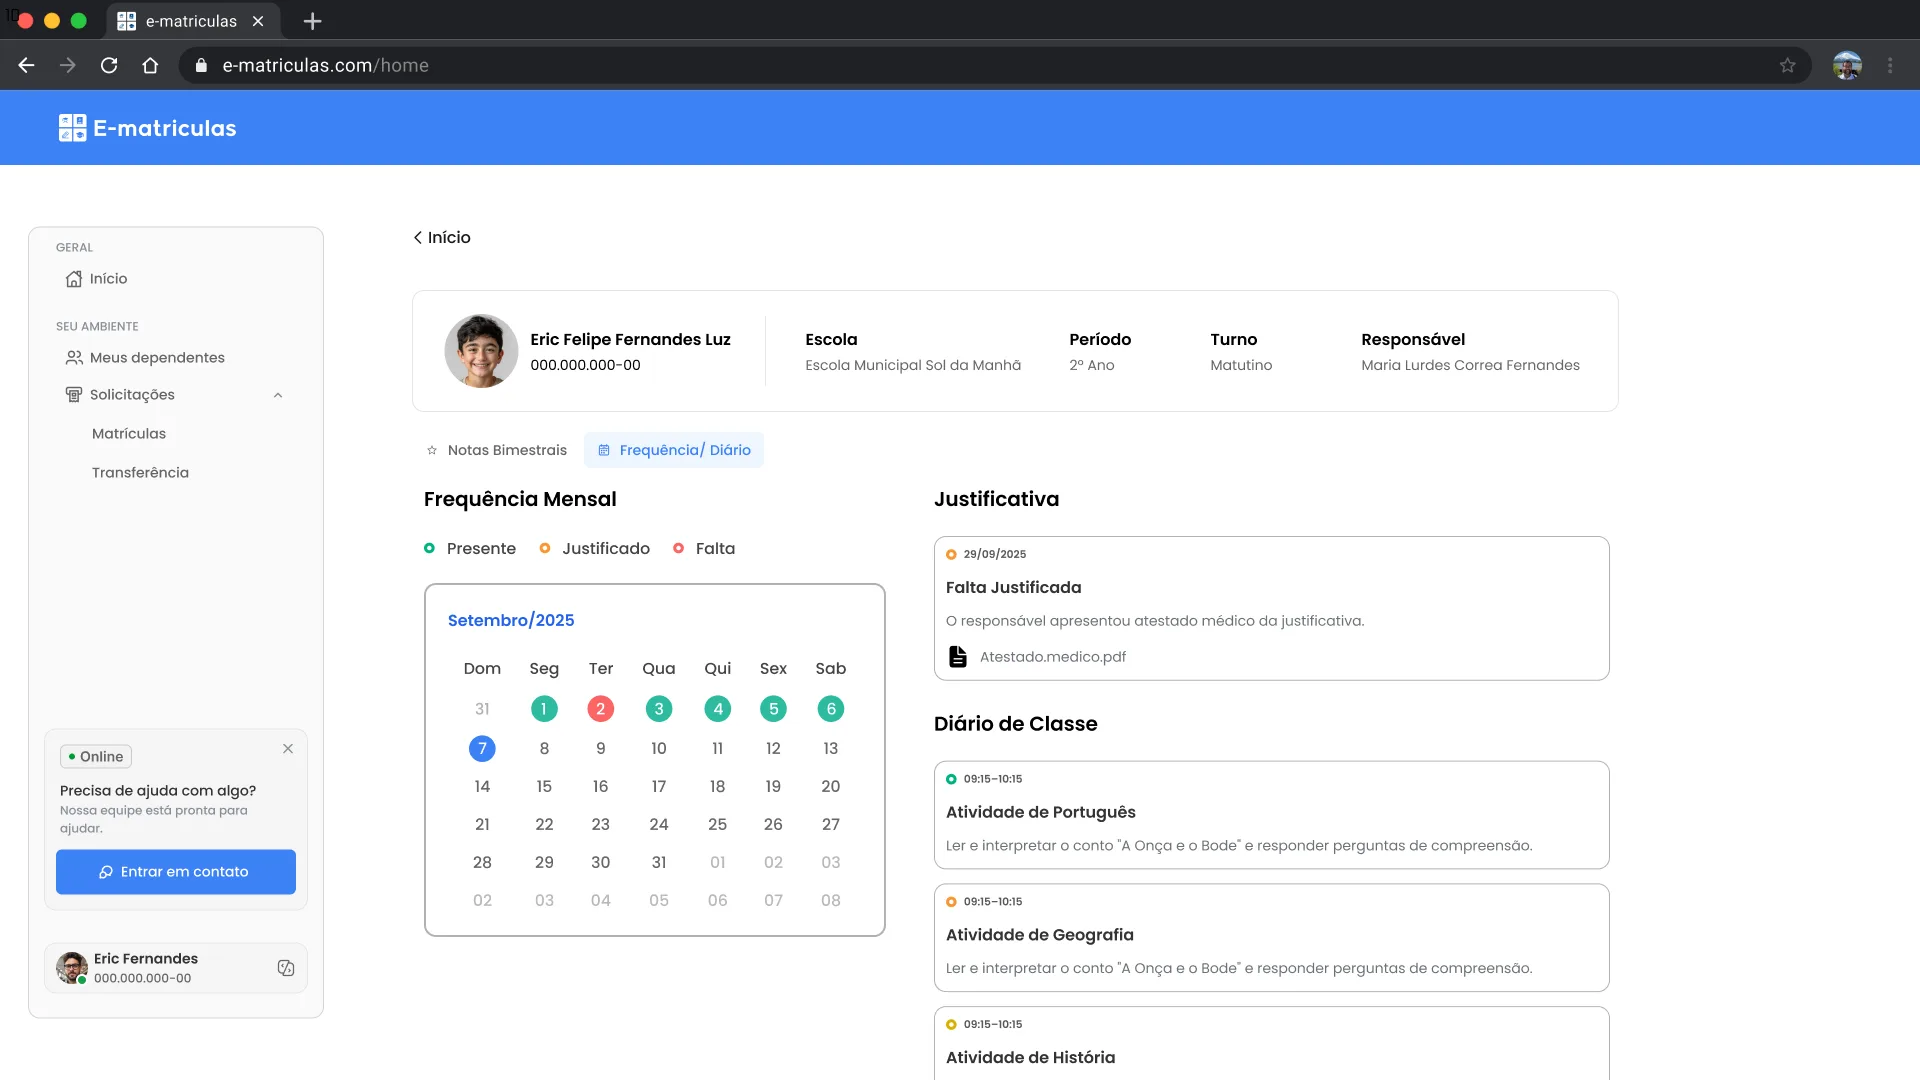The width and height of the screenshot is (1920, 1080).
Task: Select day 29 in the calendar
Action: pos(544,862)
